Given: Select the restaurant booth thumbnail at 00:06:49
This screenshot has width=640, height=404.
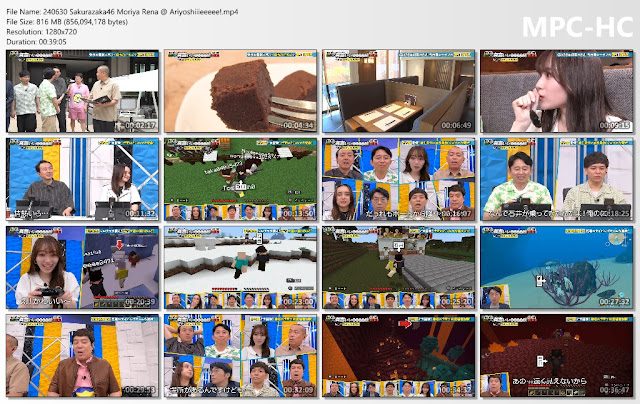Looking at the screenshot, I should (398, 91).
